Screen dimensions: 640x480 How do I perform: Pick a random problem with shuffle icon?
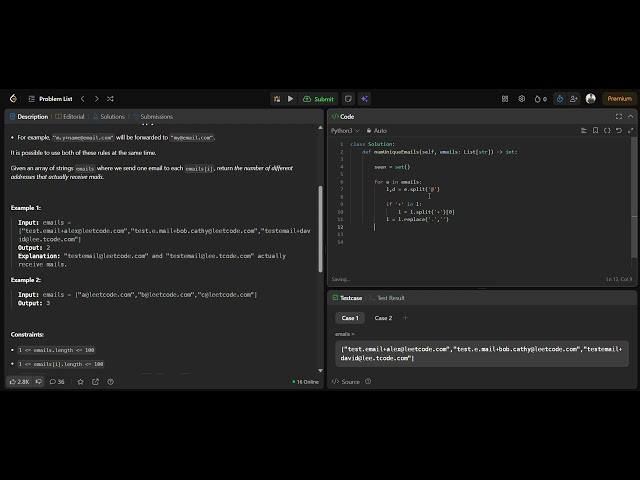pyautogui.click(x=110, y=99)
